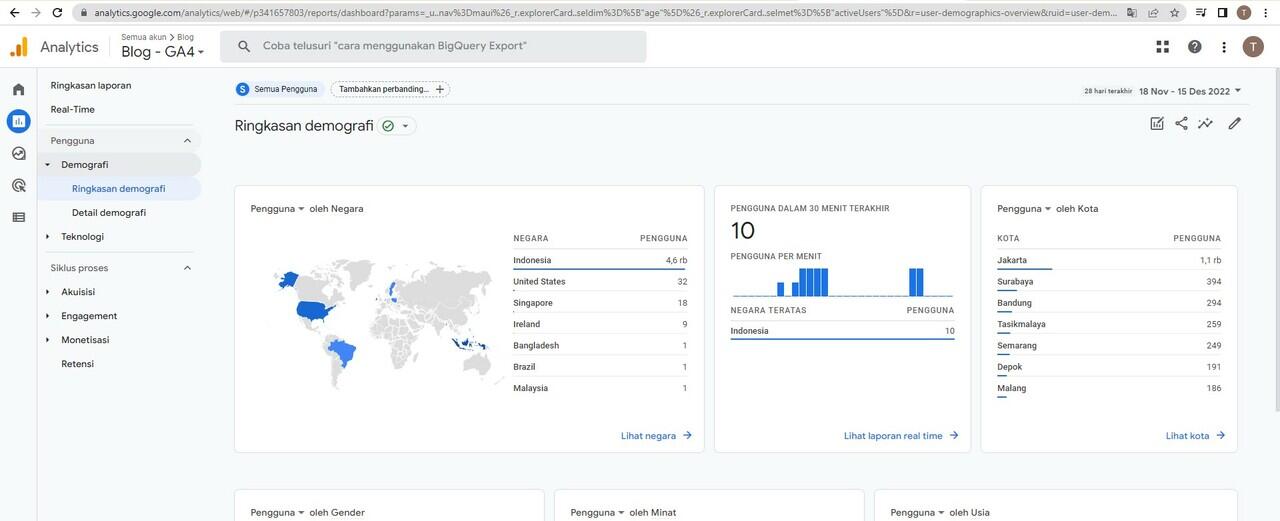Collapse the Demografi tree item
The width and height of the screenshot is (1280, 521).
pyautogui.click(x=47, y=165)
